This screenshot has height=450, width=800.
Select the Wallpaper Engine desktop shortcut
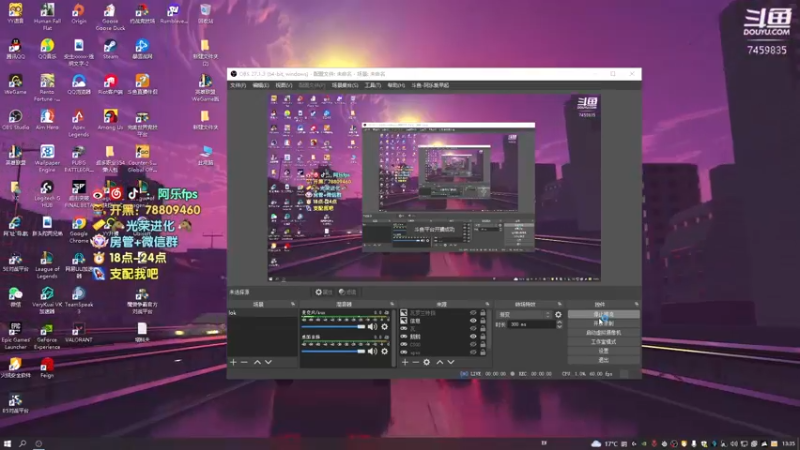point(47,158)
